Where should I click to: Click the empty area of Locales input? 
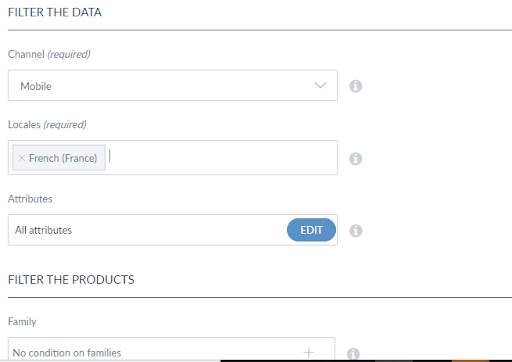click(x=222, y=158)
